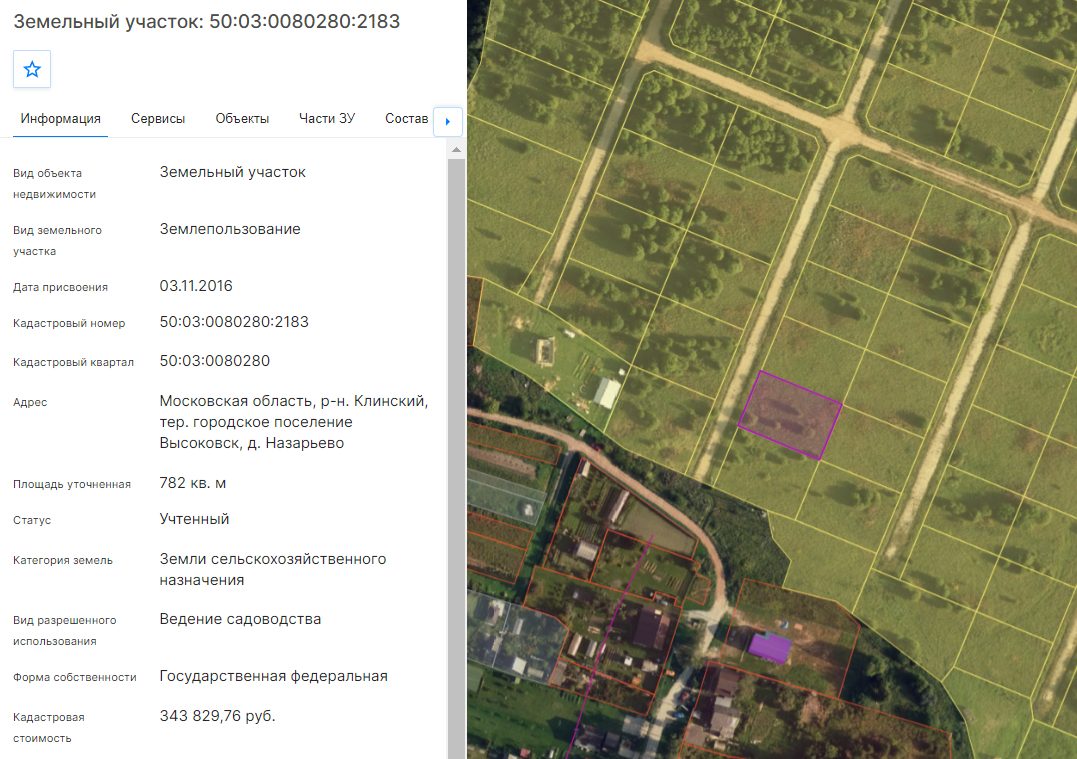The image size is (1077, 759).
Task: Click the label Кадастровая стоимость
Action: [49, 727]
